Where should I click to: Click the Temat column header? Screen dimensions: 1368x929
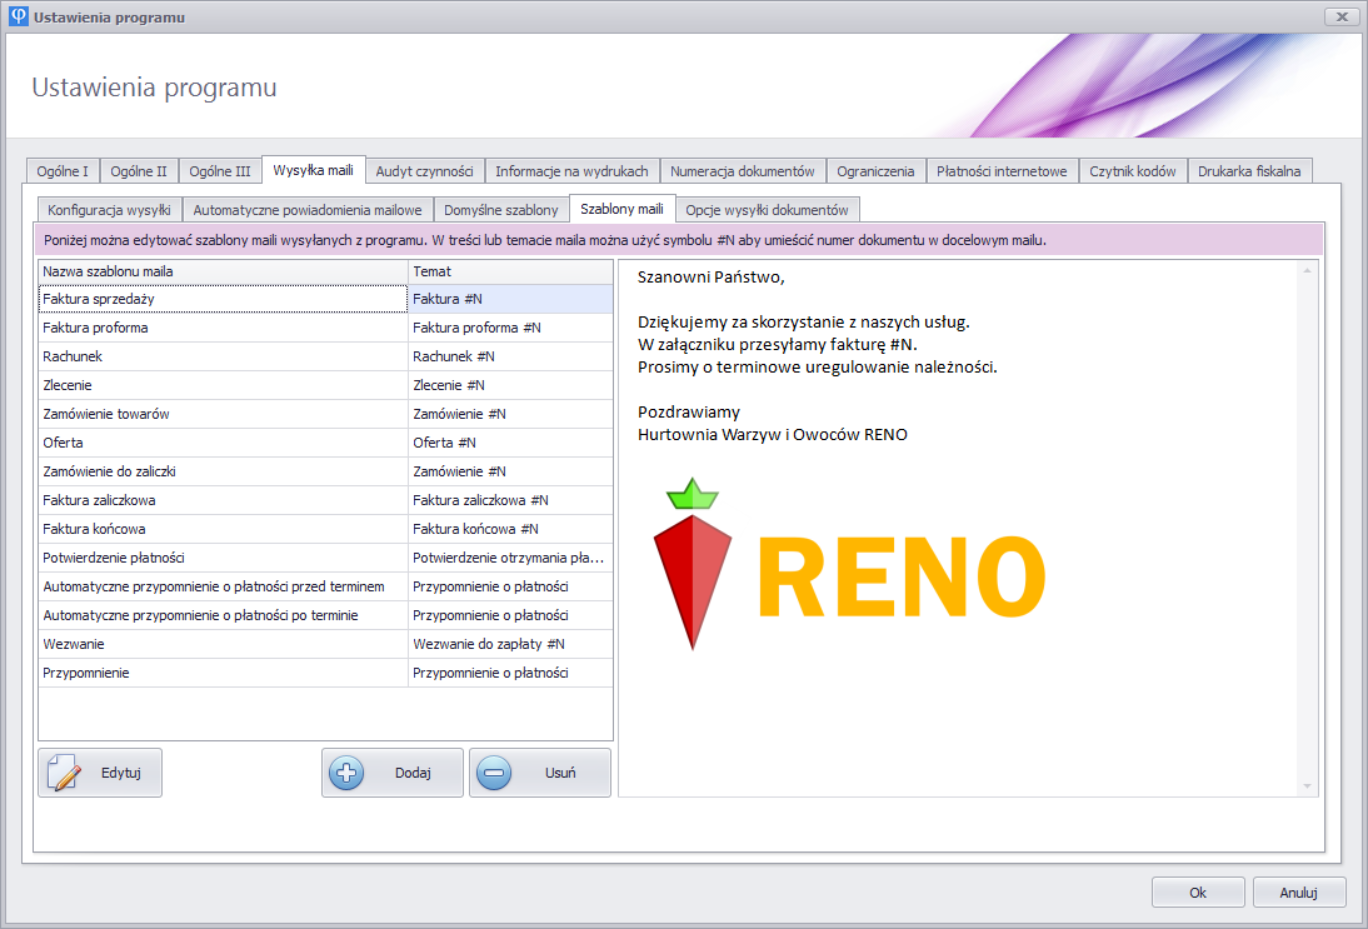point(510,271)
